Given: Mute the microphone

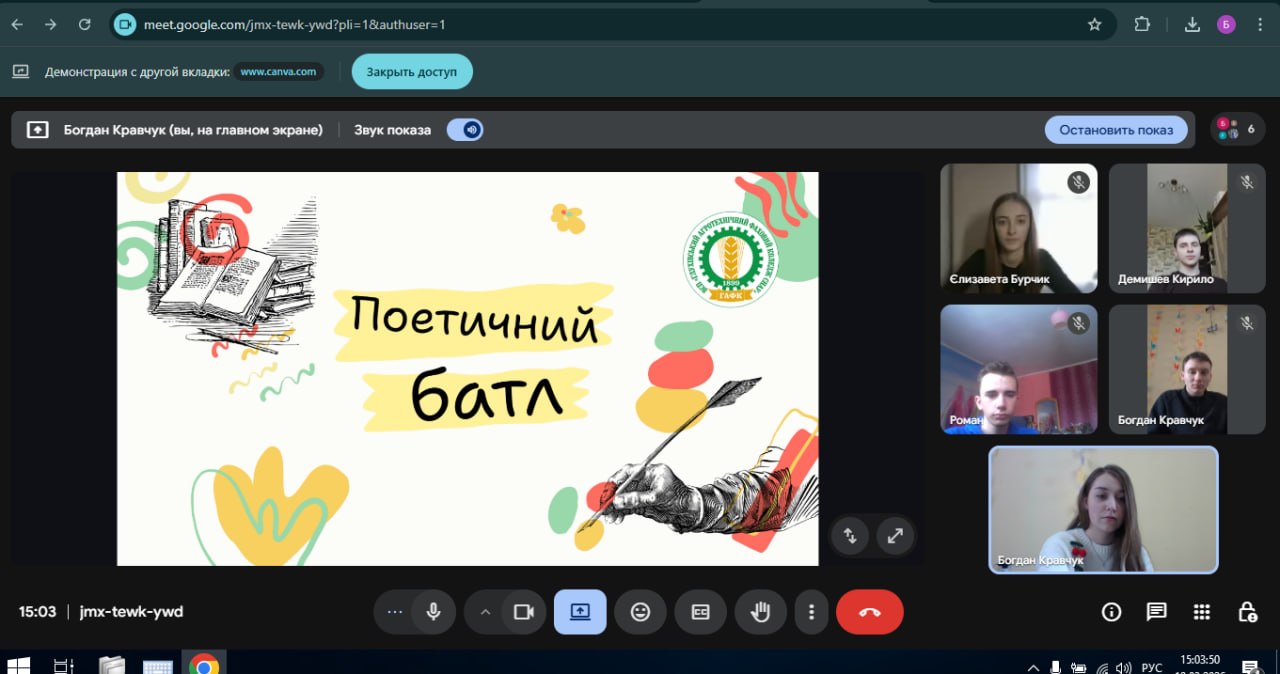Looking at the screenshot, I should (x=433, y=612).
